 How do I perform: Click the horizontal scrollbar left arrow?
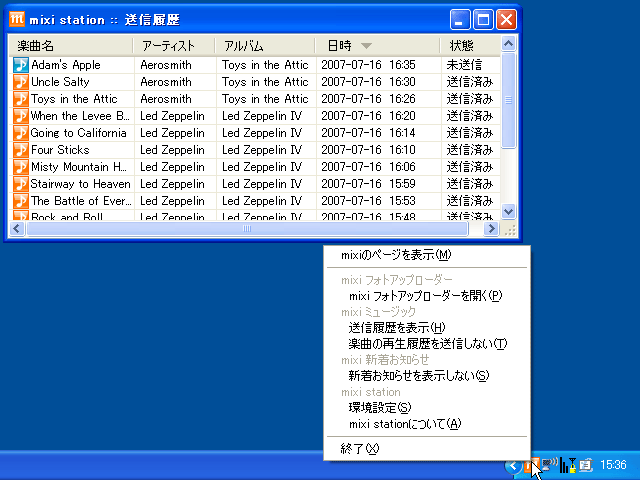tap(17, 229)
